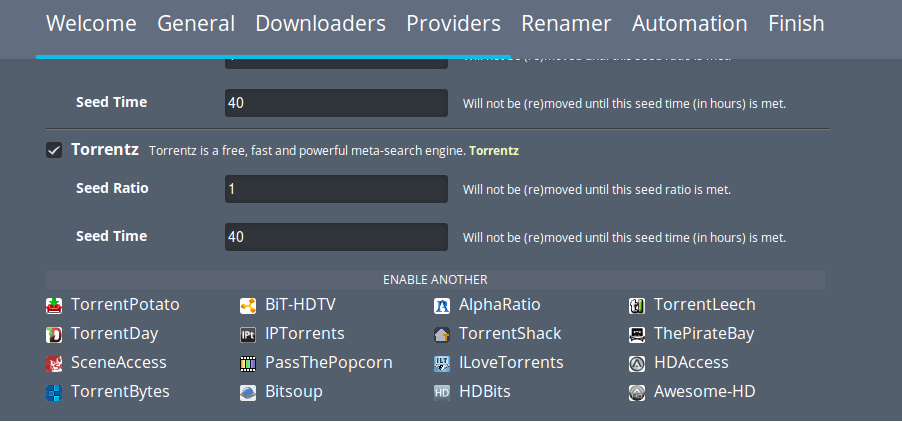This screenshot has width=902, height=422.
Task: Enable the Bitsoup provider label
Action: [x=294, y=392]
